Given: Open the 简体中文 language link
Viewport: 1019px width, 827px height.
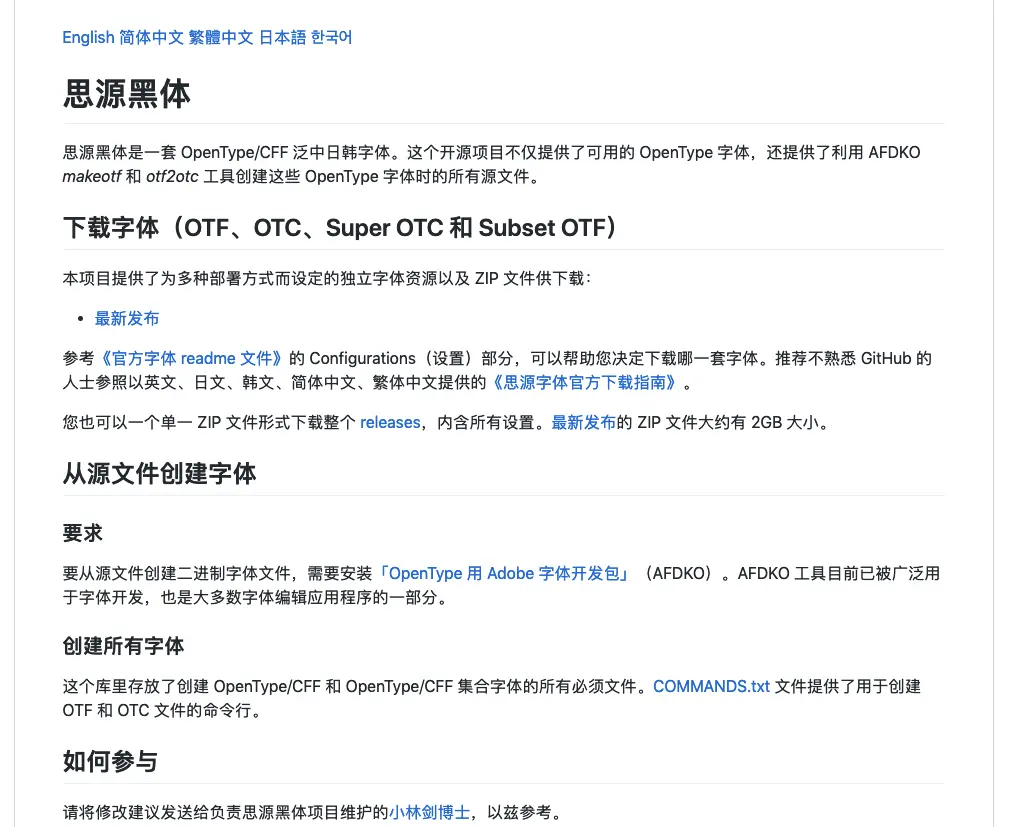Looking at the screenshot, I should point(151,38).
